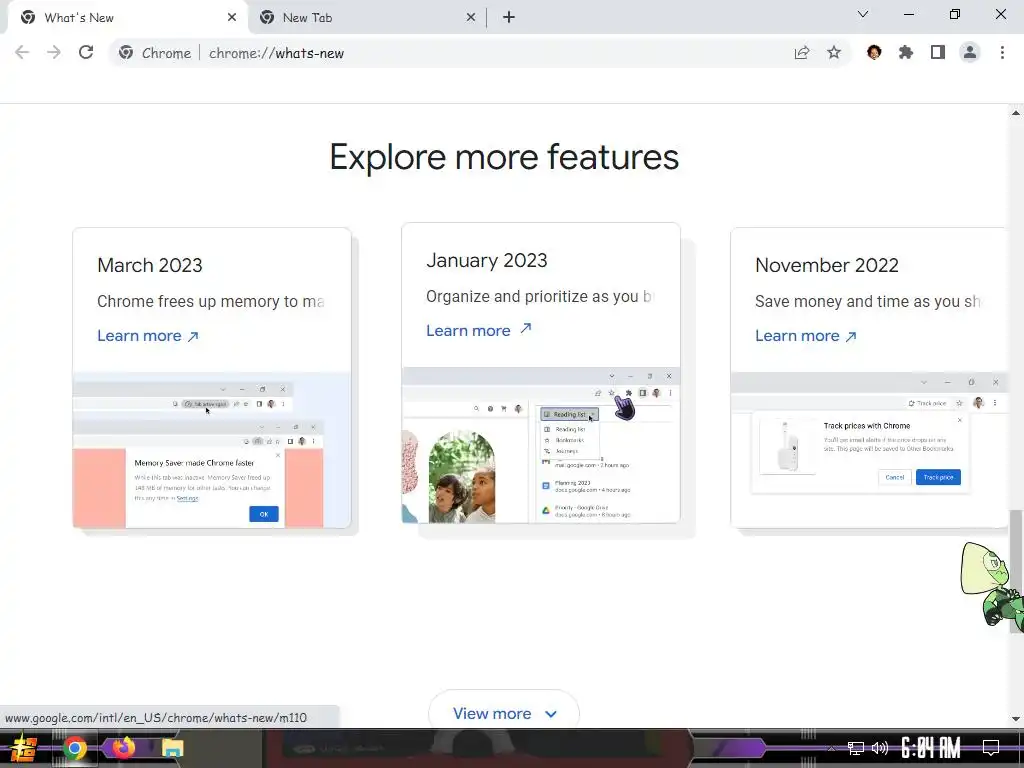Open the Chrome three-dot menu

(1002, 53)
